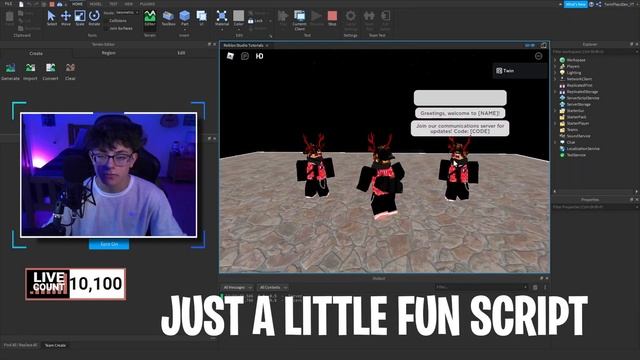The height and width of the screenshot is (360, 640).
Task: Select the Region tab in Terrain Editor
Action: point(109,53)
